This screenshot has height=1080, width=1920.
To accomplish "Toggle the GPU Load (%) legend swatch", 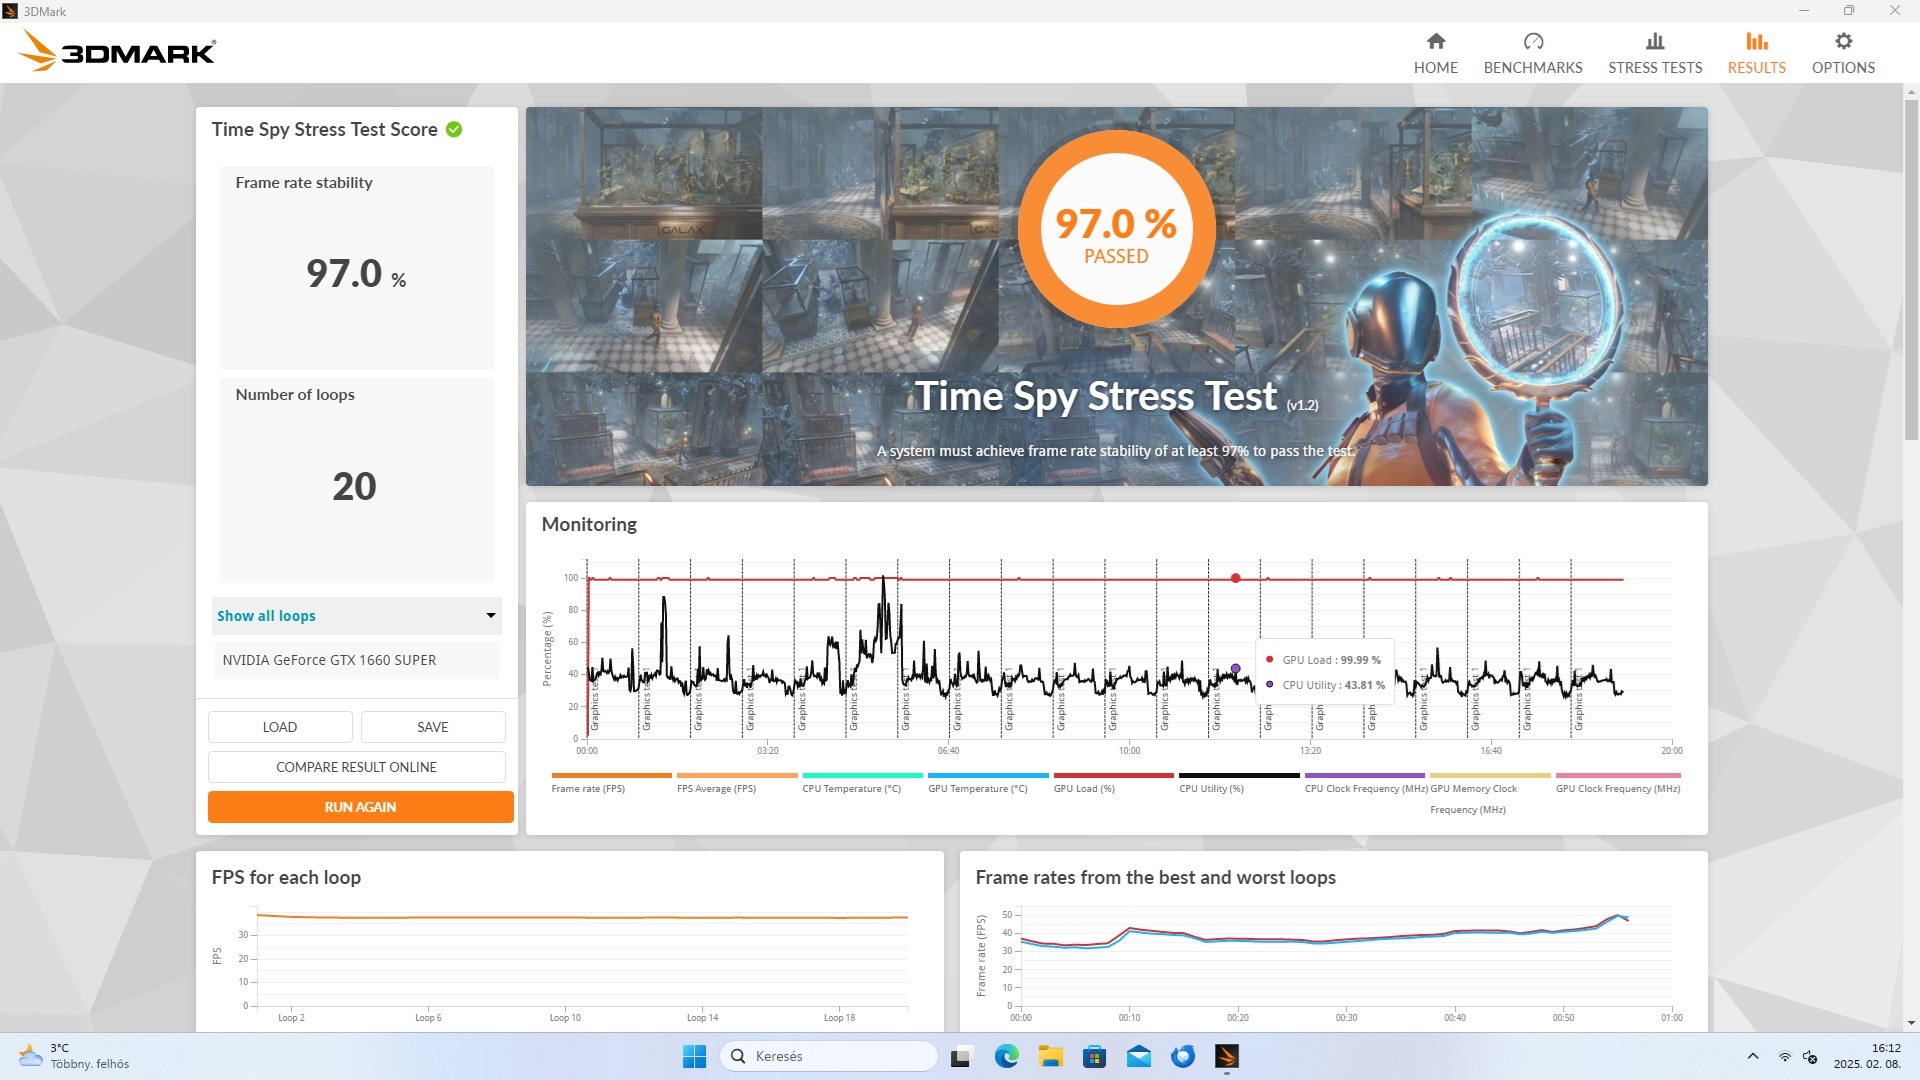I will point(1113,775).
